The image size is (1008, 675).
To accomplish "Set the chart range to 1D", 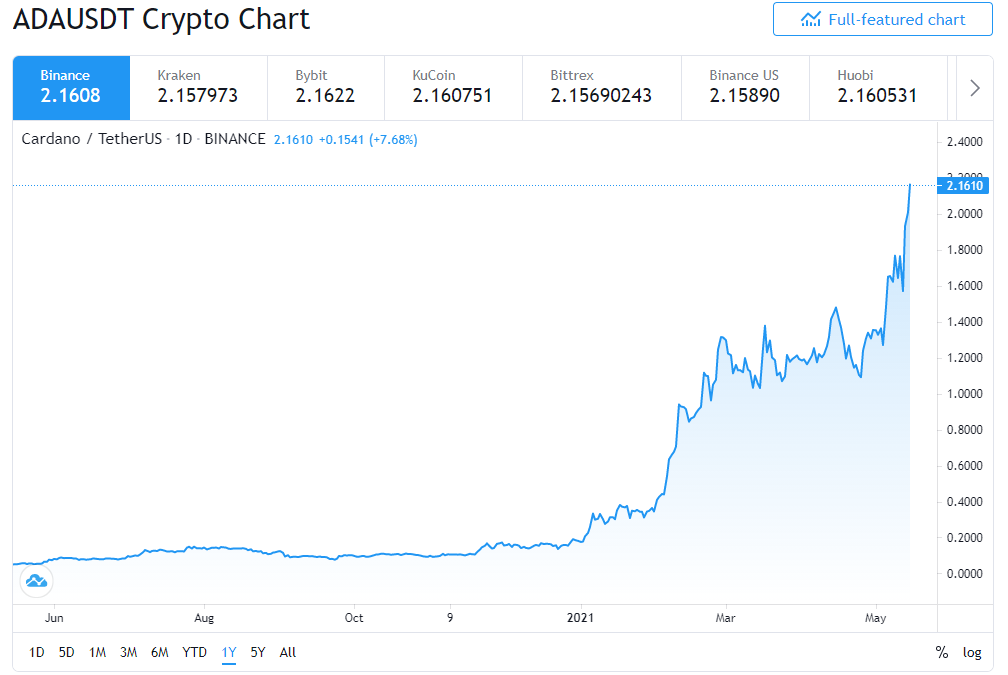I will (x=37, y=652).
